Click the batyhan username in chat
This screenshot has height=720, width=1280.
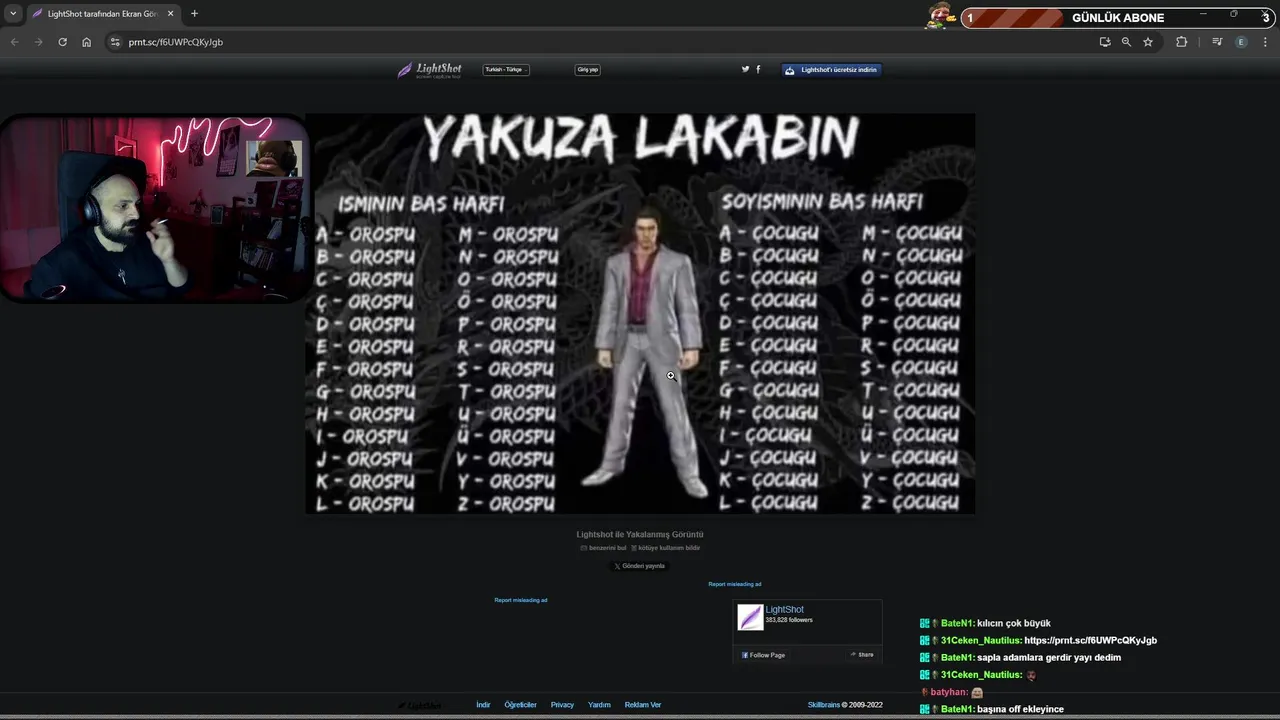coord(949,692)
